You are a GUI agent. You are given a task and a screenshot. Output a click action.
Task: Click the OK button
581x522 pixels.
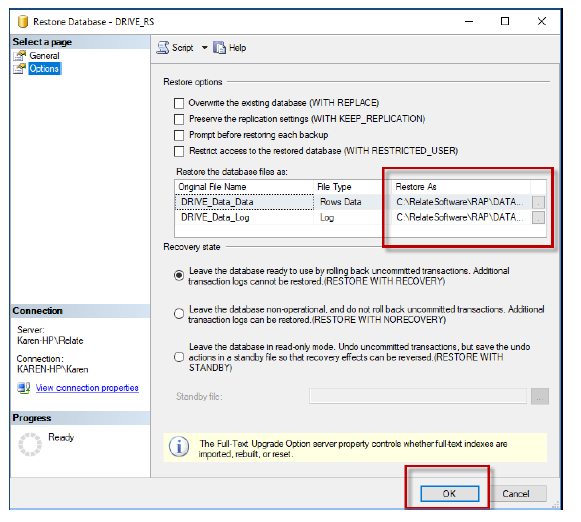tap(450, 494)
